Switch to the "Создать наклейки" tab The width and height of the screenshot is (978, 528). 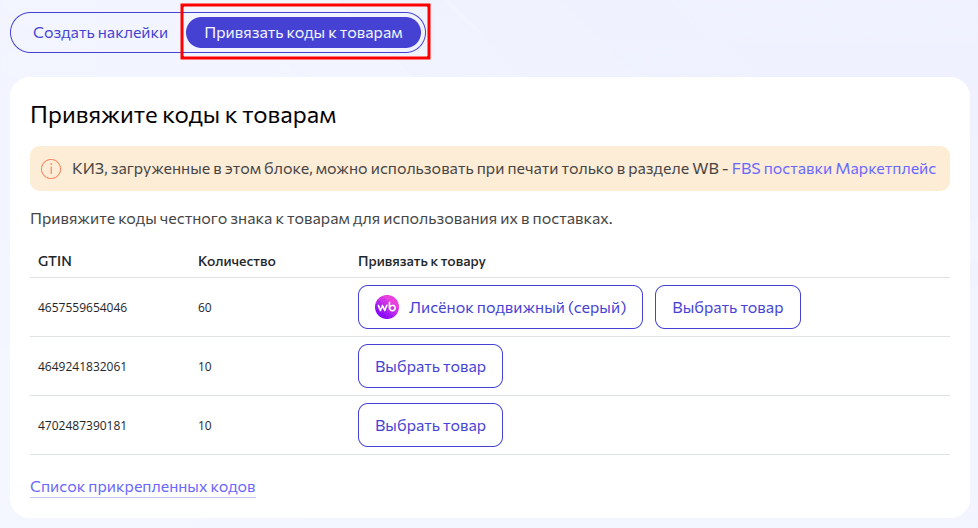(100, 32)
